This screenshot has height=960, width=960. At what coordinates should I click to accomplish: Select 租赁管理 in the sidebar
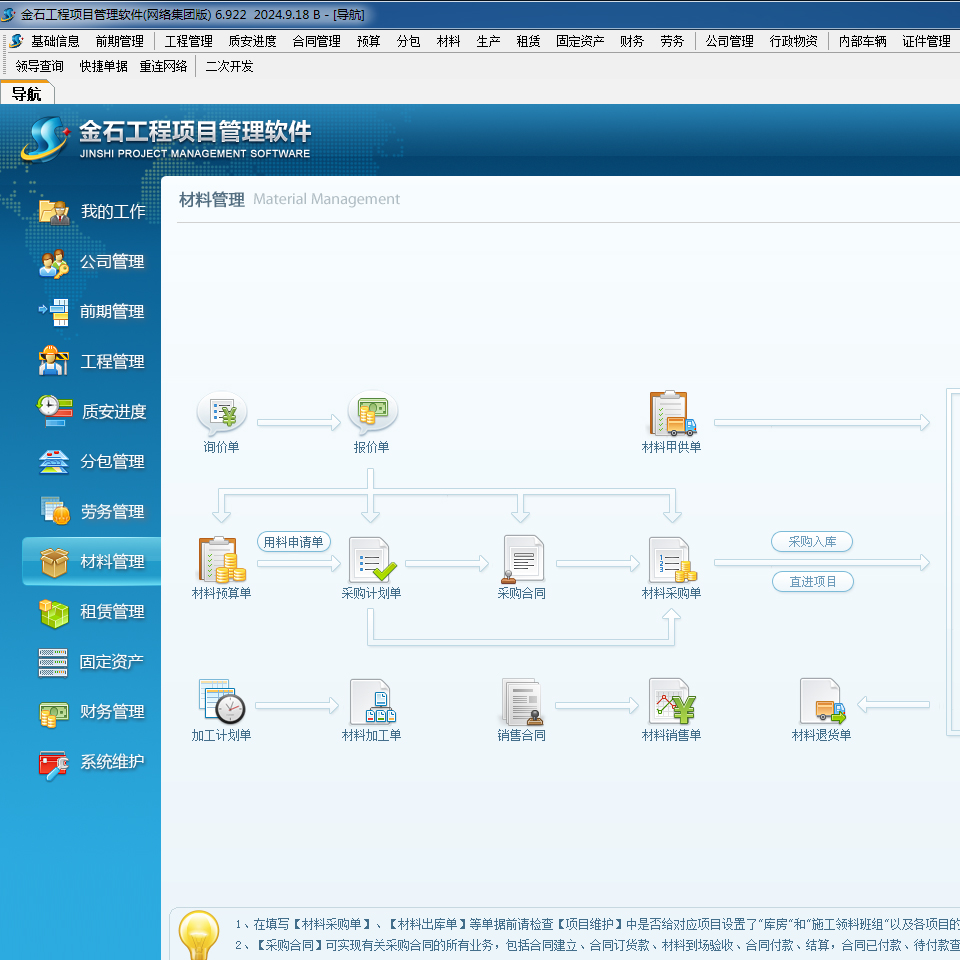(x=112, y=612)
